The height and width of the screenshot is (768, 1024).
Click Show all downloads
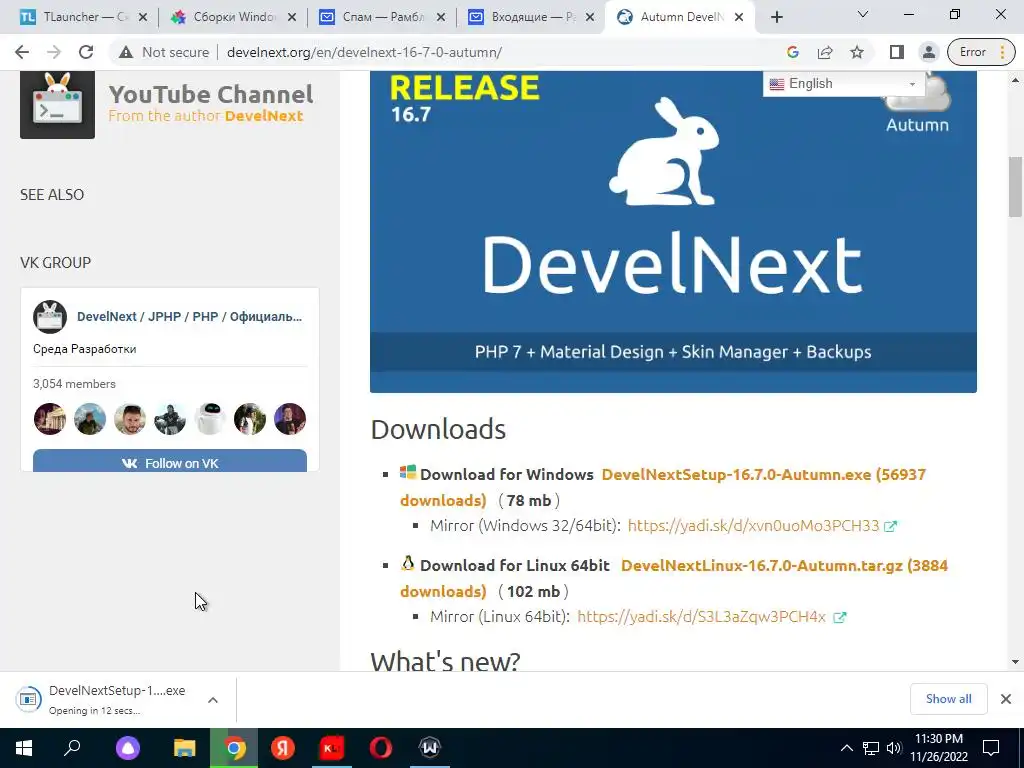point(948,699)
